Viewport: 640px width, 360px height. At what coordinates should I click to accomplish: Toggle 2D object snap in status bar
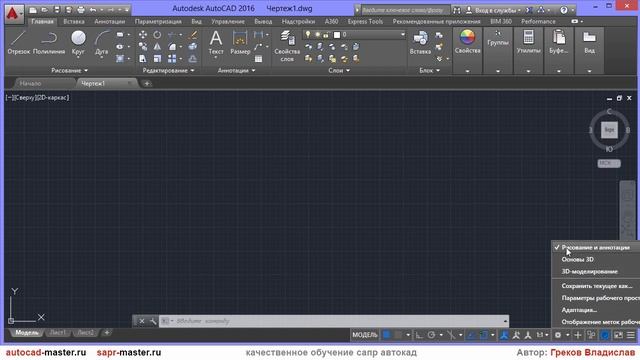(x=484, y=335)
